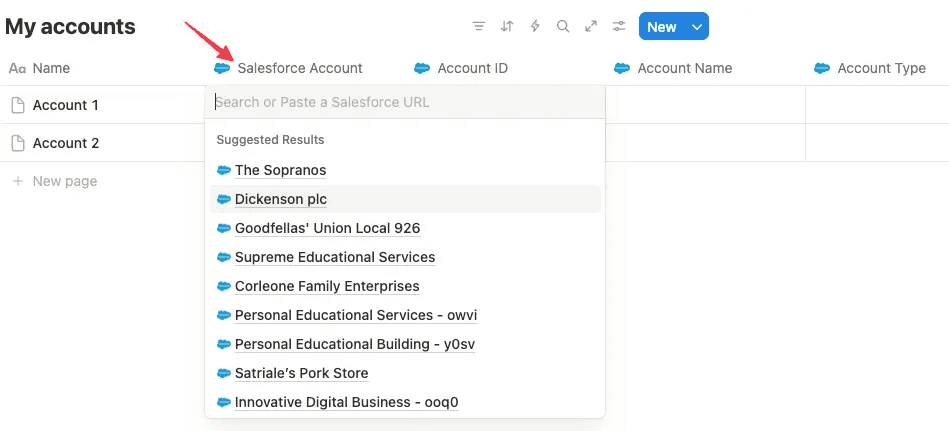Click the New button

point(662,27)
